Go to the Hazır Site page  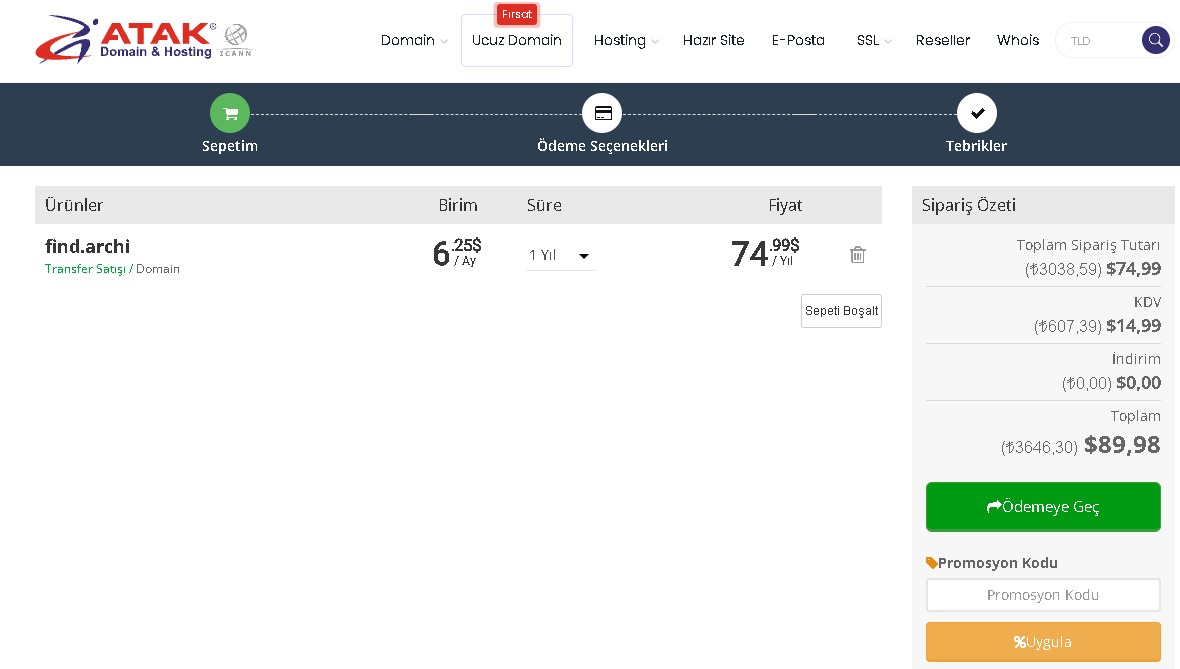713,41
